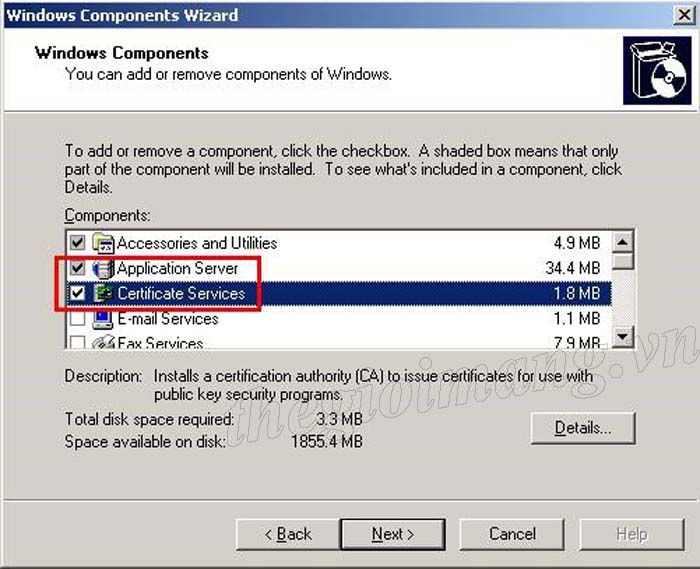700x569 pixels.
Task: Click the Application Server icon
Action: click(103, 269)
